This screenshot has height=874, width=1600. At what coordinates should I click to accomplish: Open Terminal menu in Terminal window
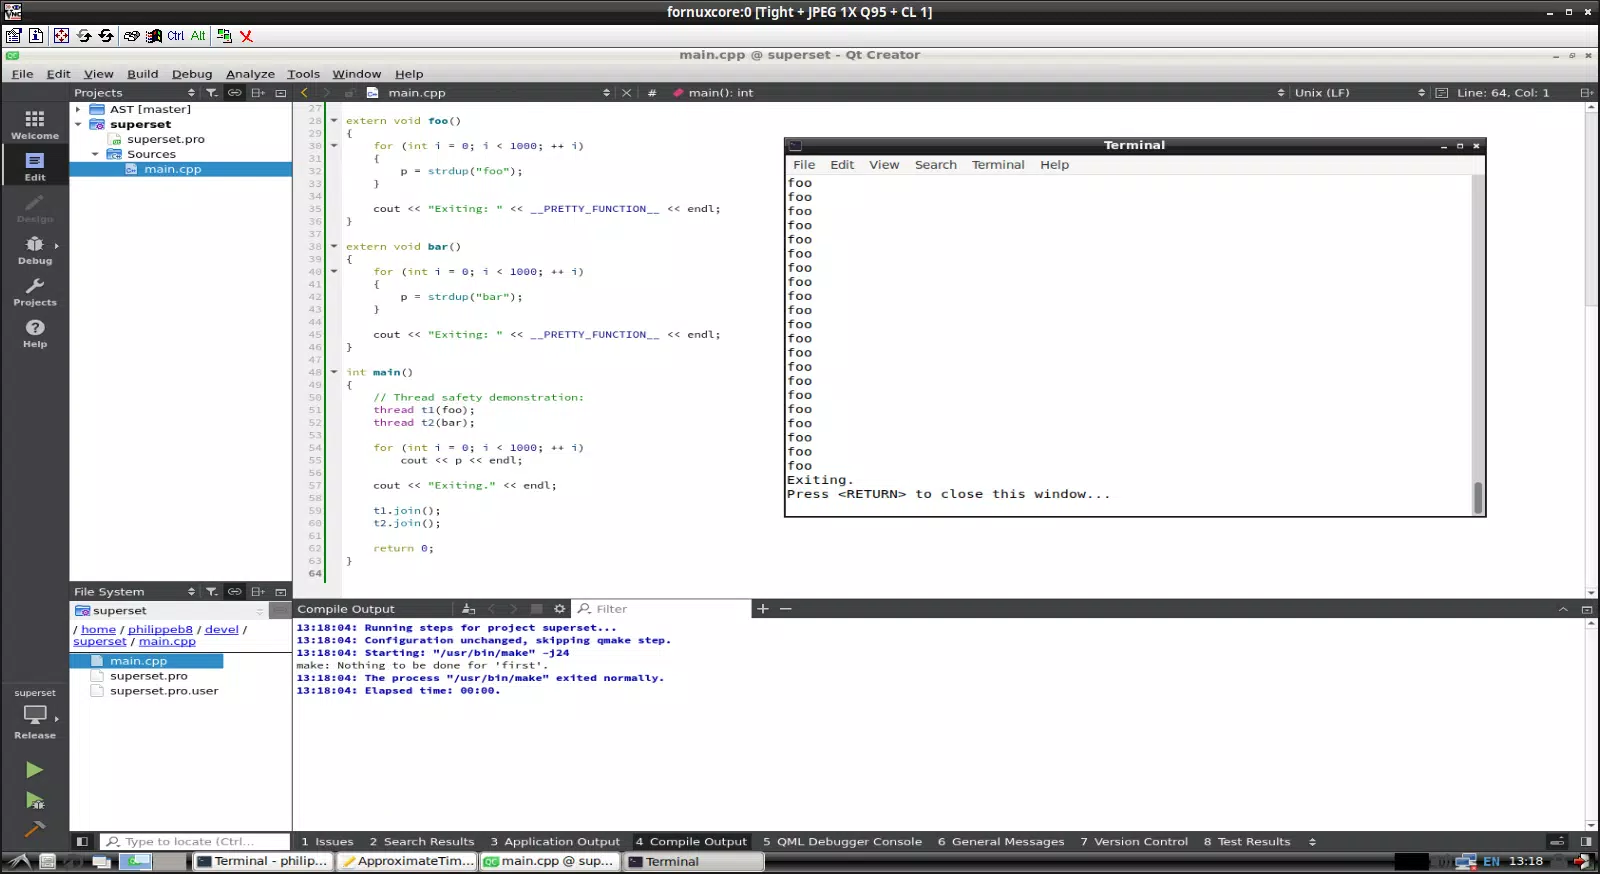coord(998,165)
